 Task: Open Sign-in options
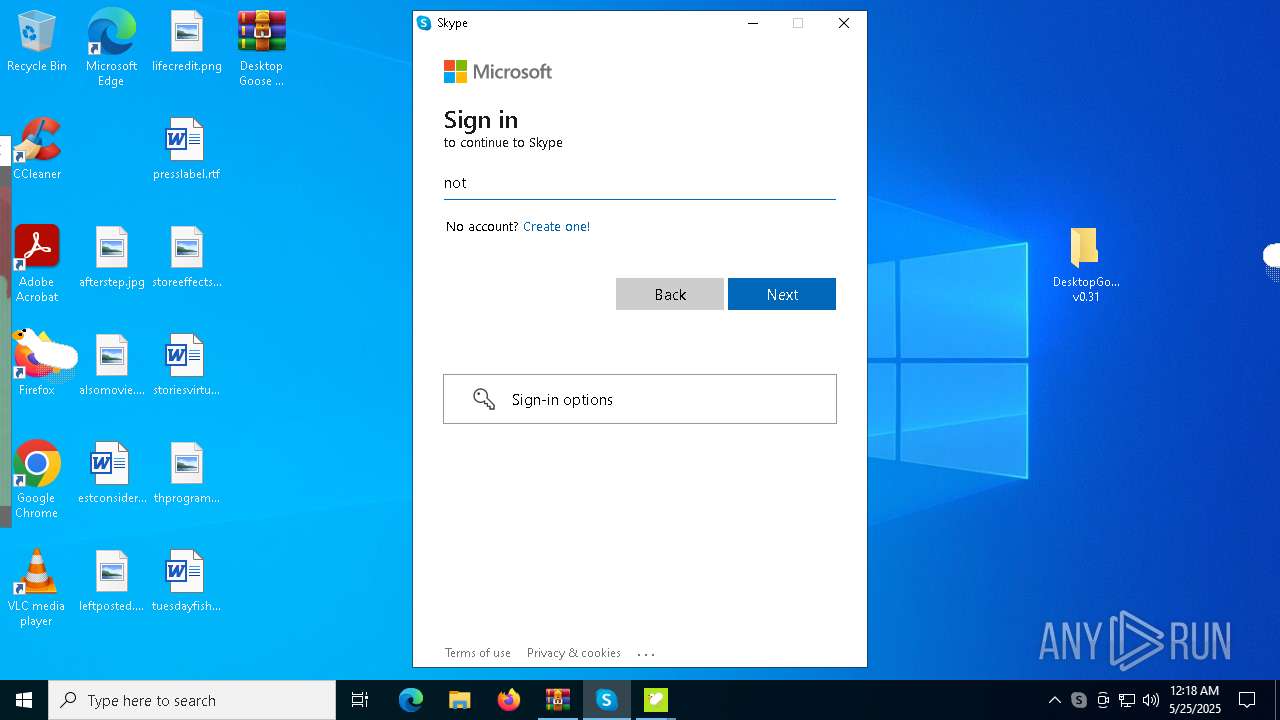(640, 399)
